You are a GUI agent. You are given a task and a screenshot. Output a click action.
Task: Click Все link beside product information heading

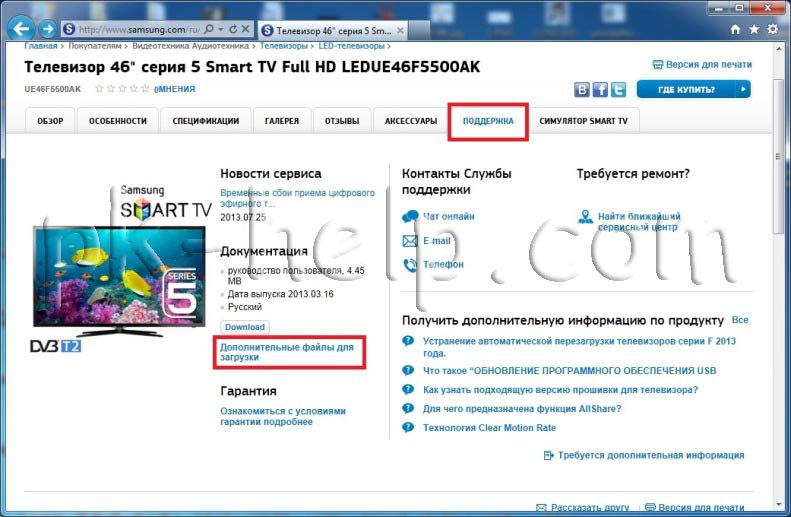(740, 320)
